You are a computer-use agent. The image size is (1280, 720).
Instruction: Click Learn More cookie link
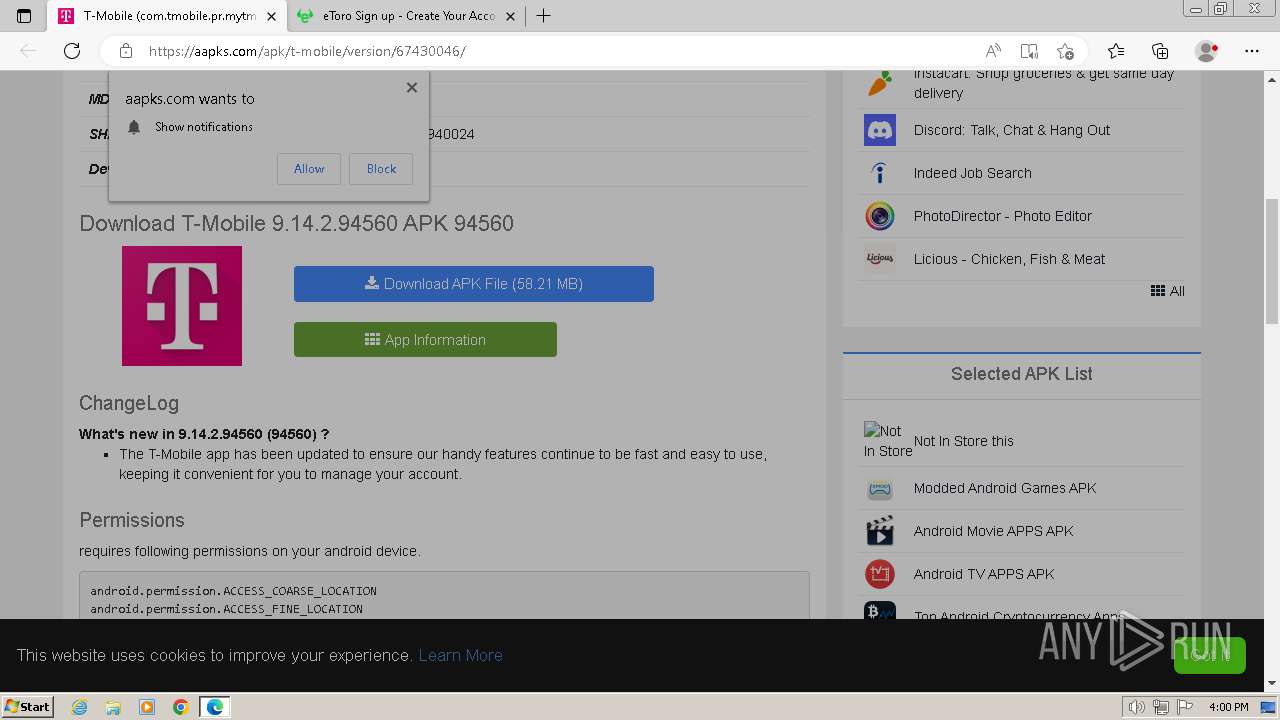(460, 655)
